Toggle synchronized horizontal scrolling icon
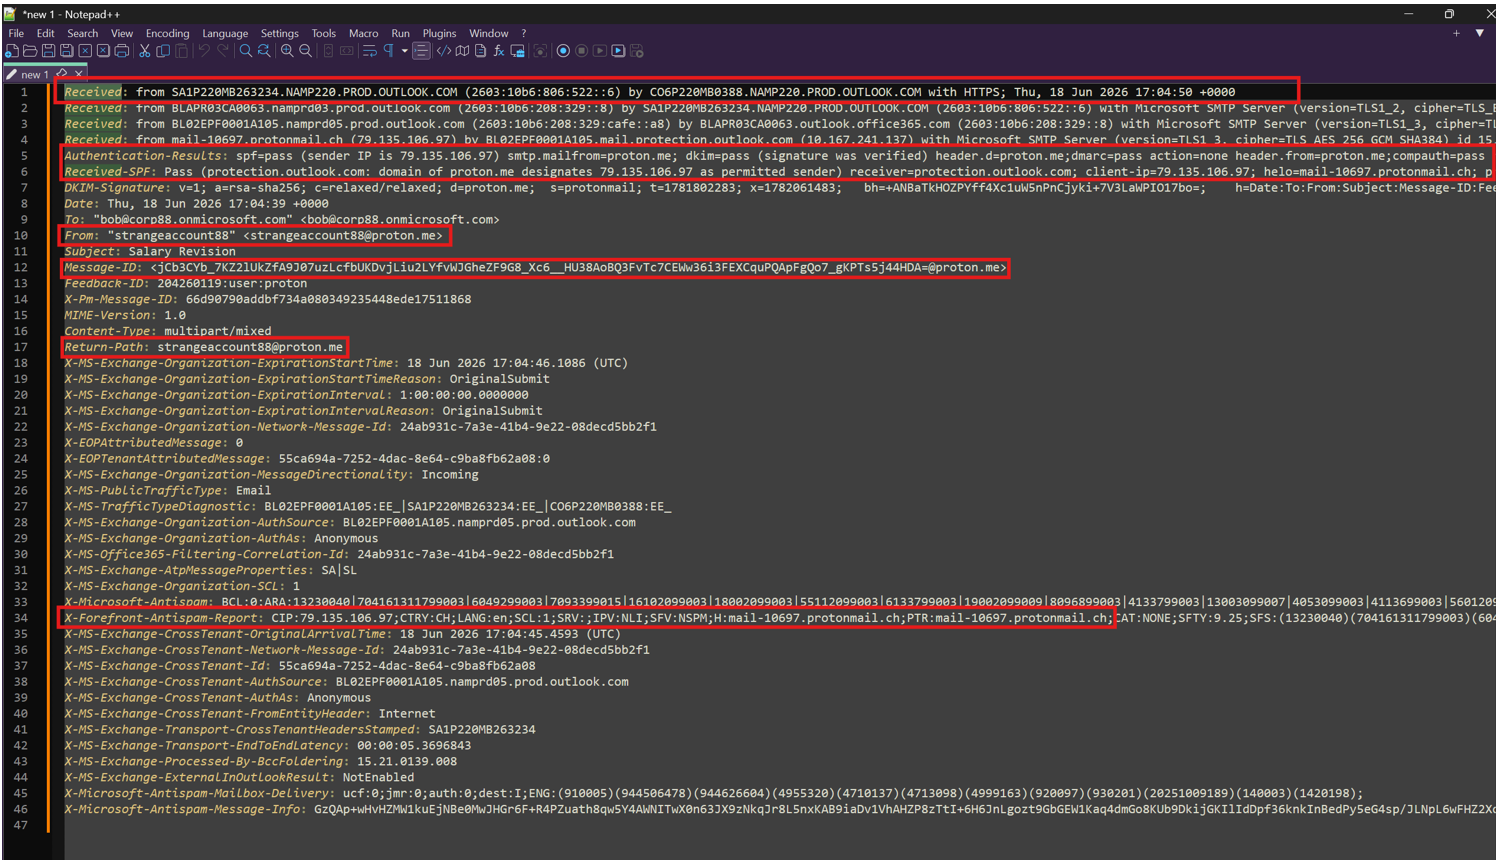This screenshot has width=1501, height=862. 347,51
